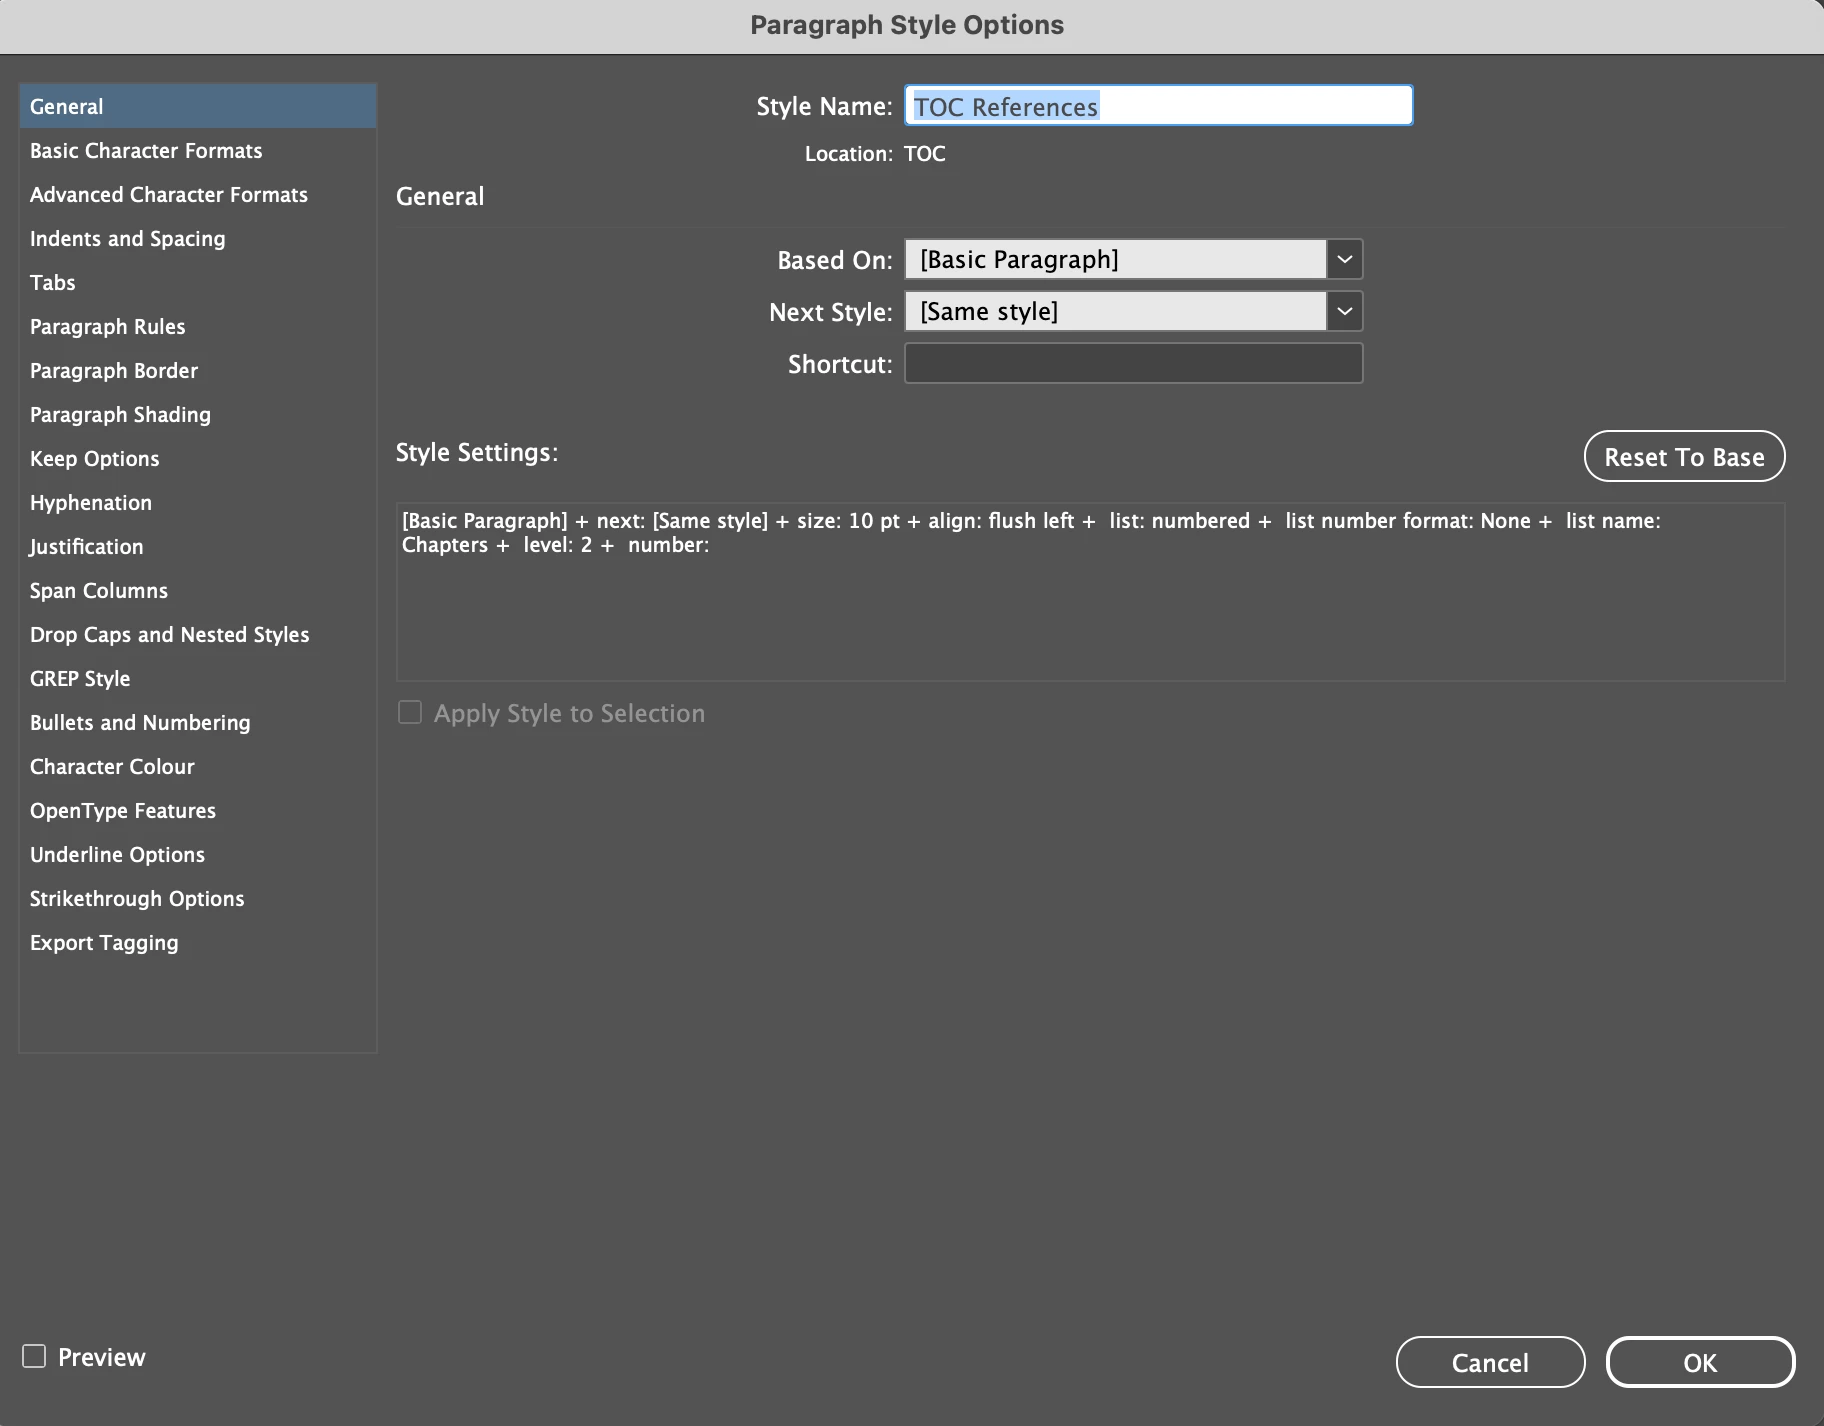Confirm with the OK button
Image resolution: width=1824 pixels, height=1426 pixels.
point(1700,1362)
